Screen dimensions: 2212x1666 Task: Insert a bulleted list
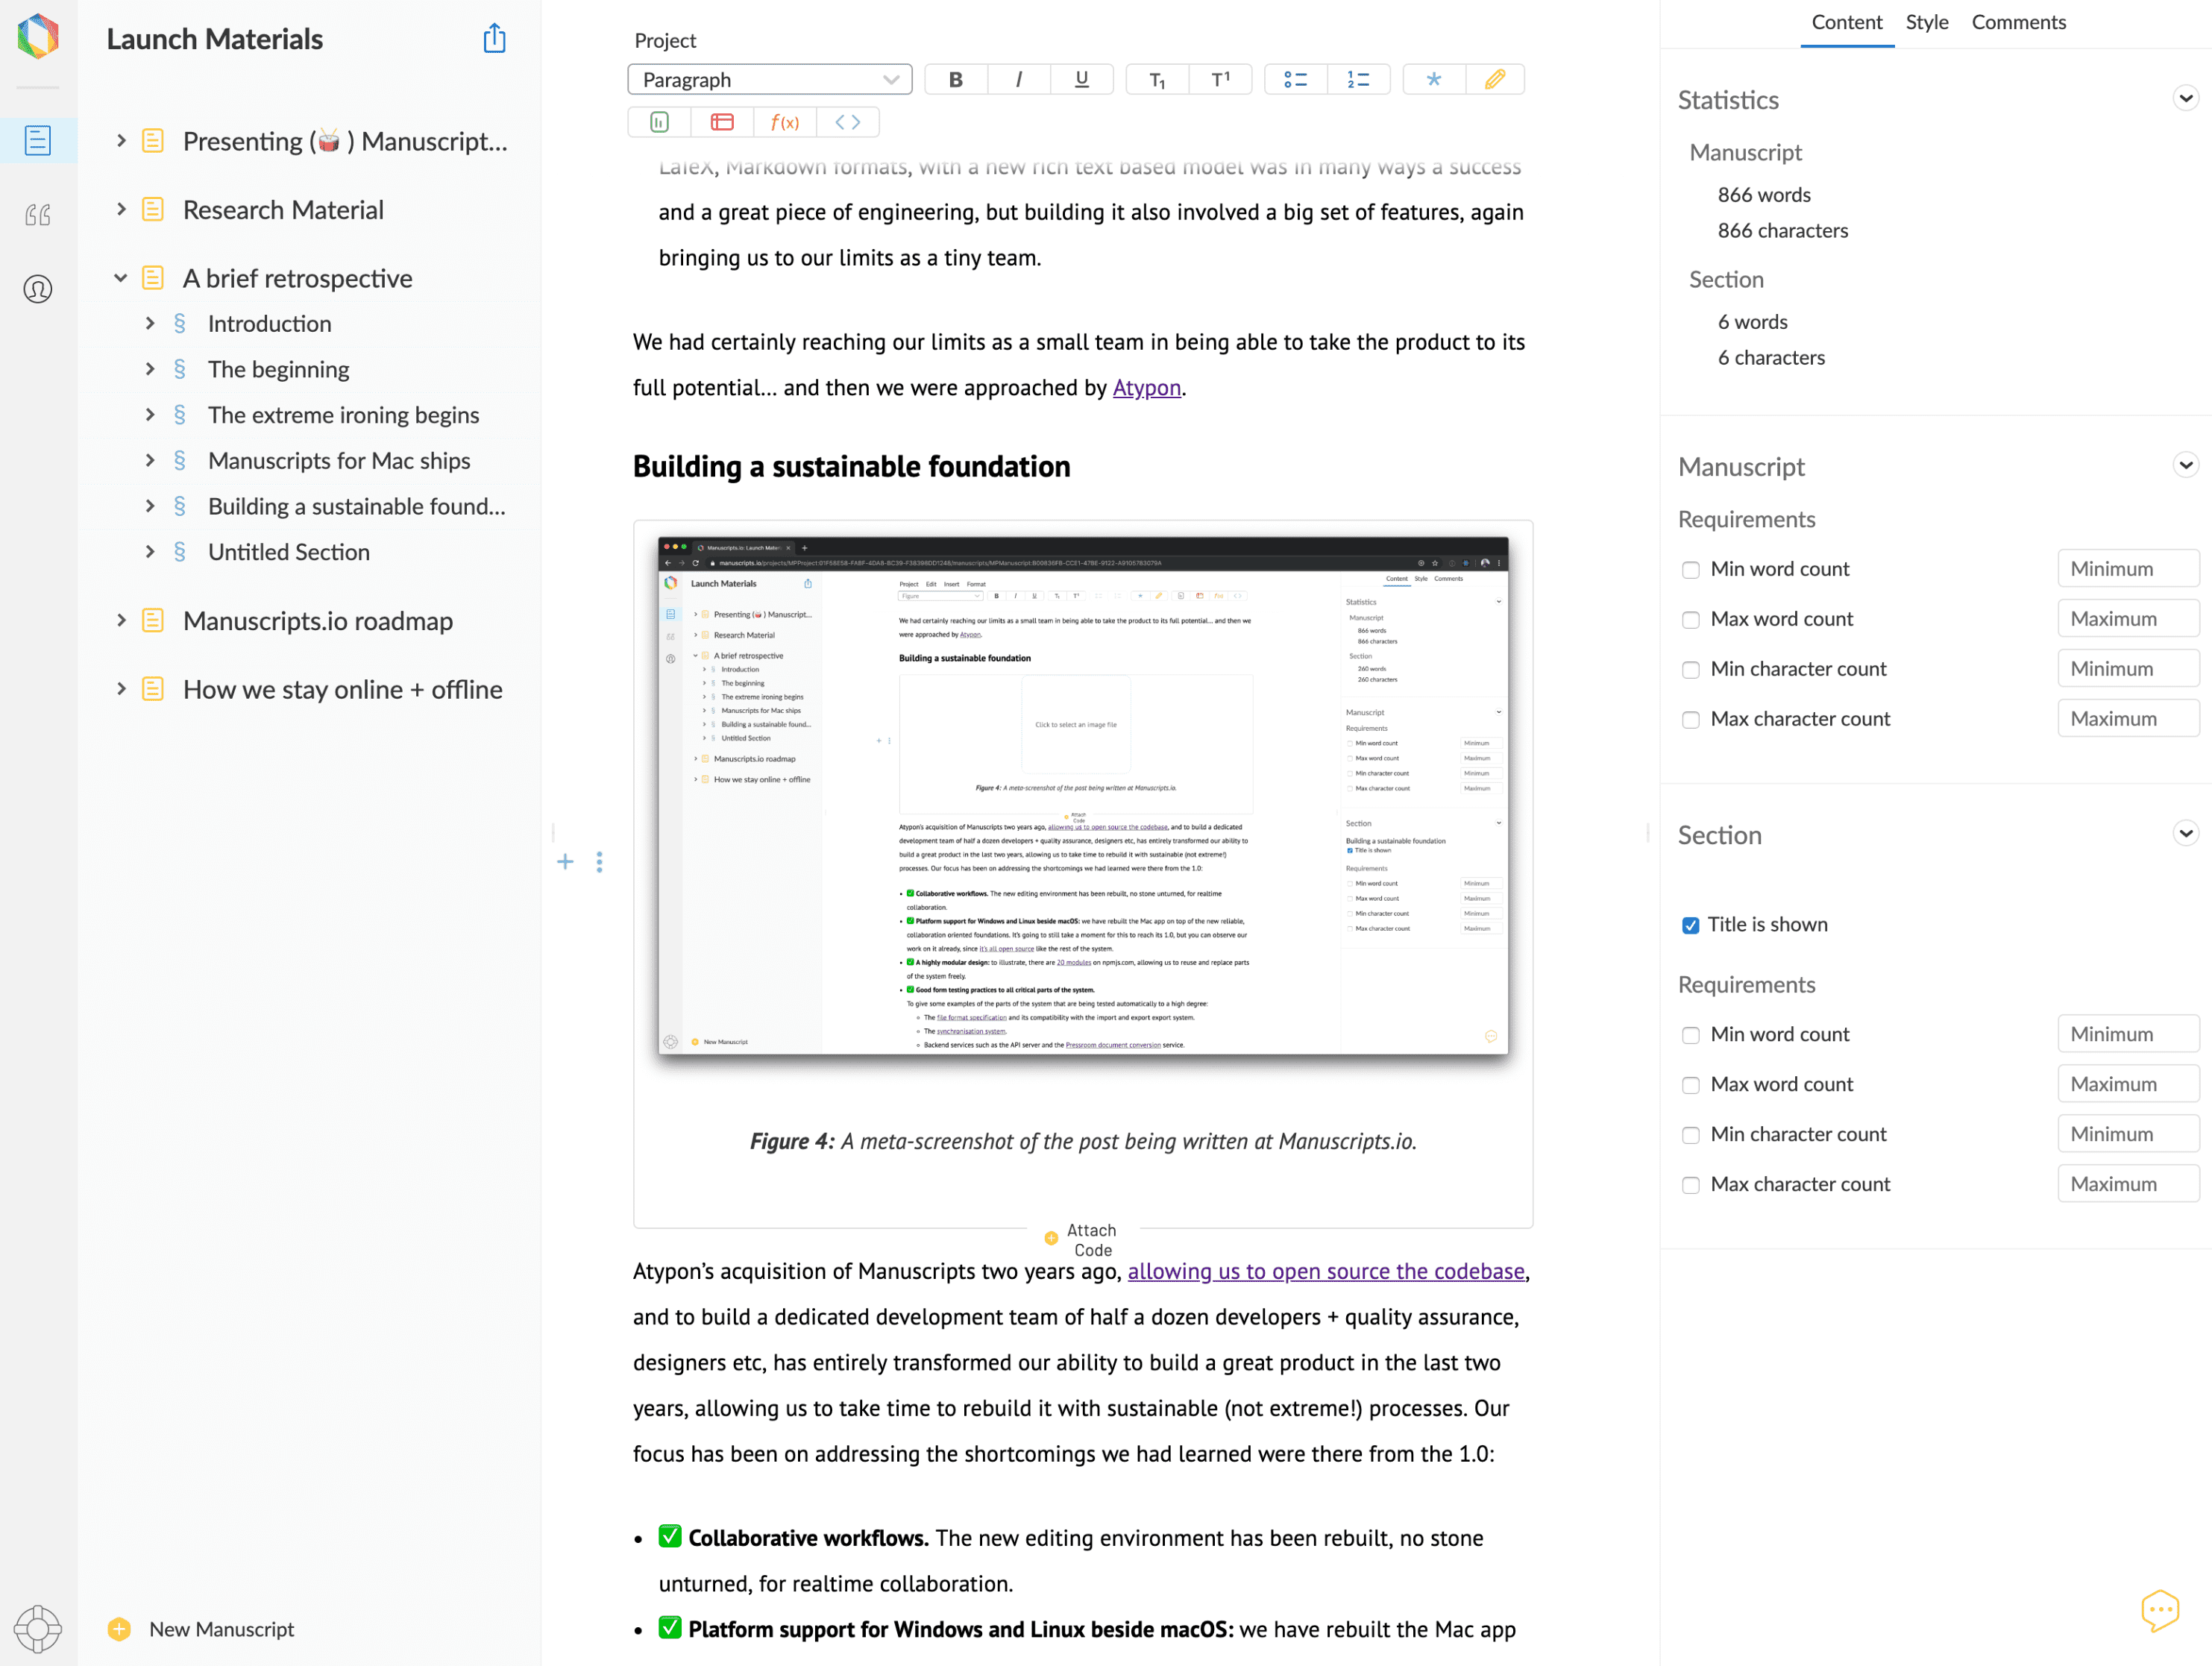pyautogui.click(x=1295, y=80)
